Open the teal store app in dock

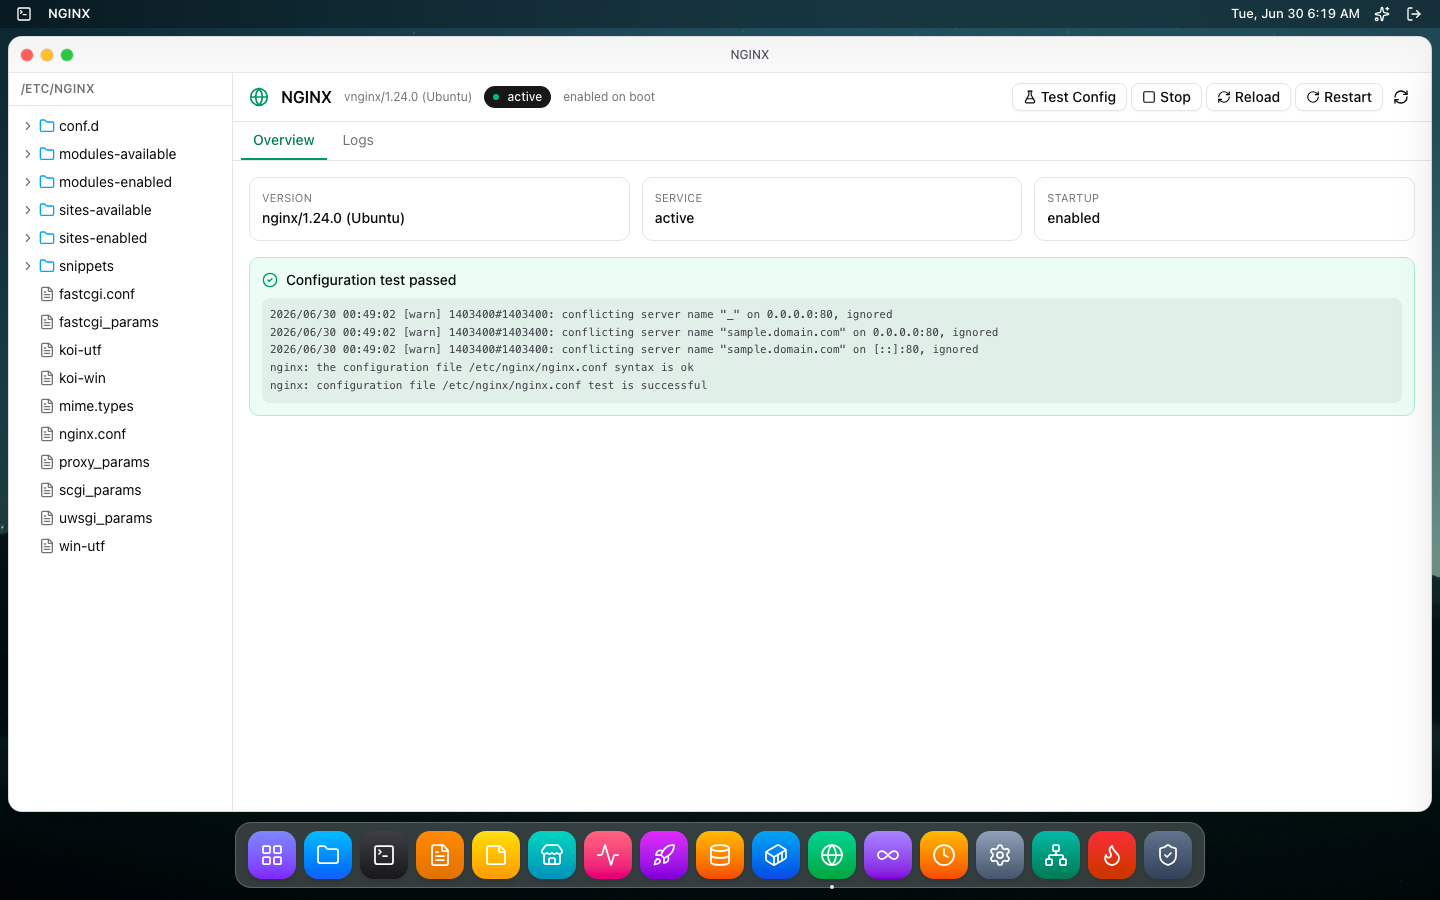pos(552,855)
